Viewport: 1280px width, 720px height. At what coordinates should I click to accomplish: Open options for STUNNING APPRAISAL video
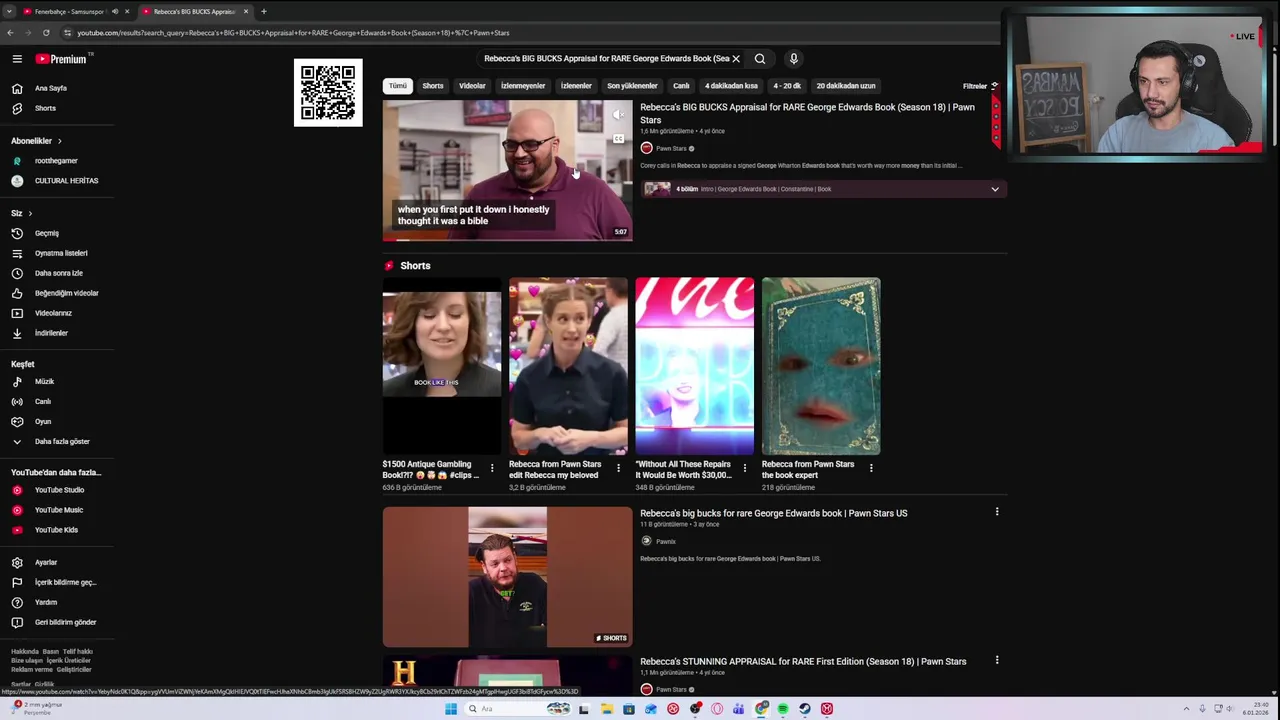coord(996,660)
